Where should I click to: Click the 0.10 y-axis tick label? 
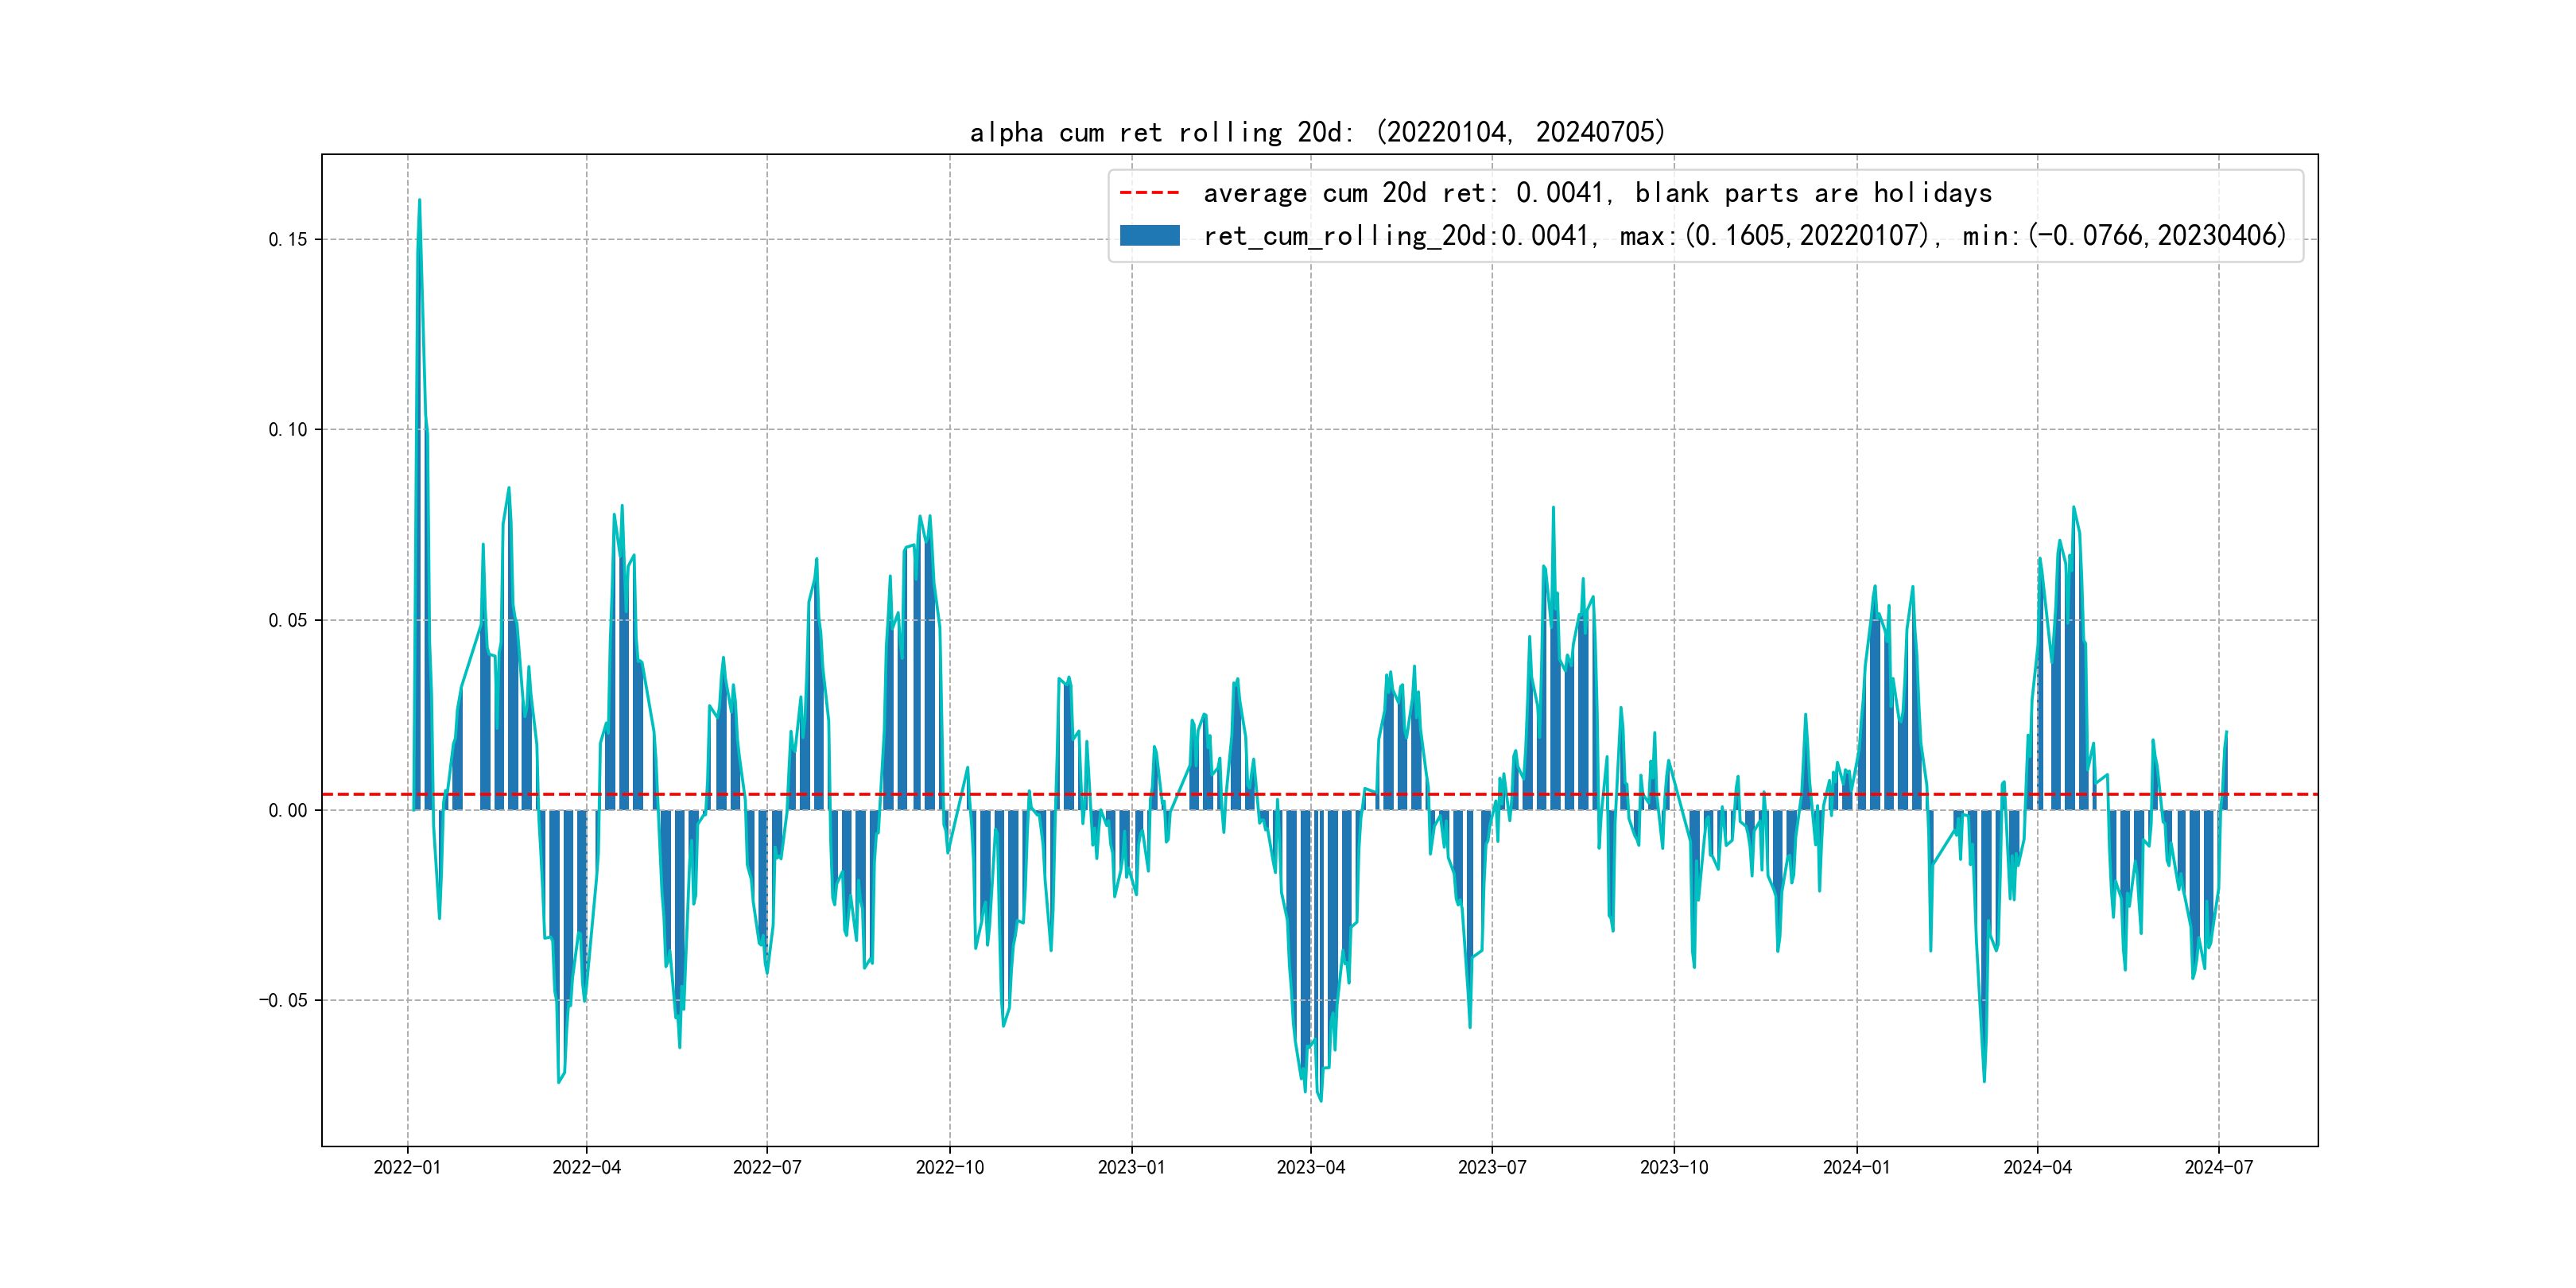(287, 430)
